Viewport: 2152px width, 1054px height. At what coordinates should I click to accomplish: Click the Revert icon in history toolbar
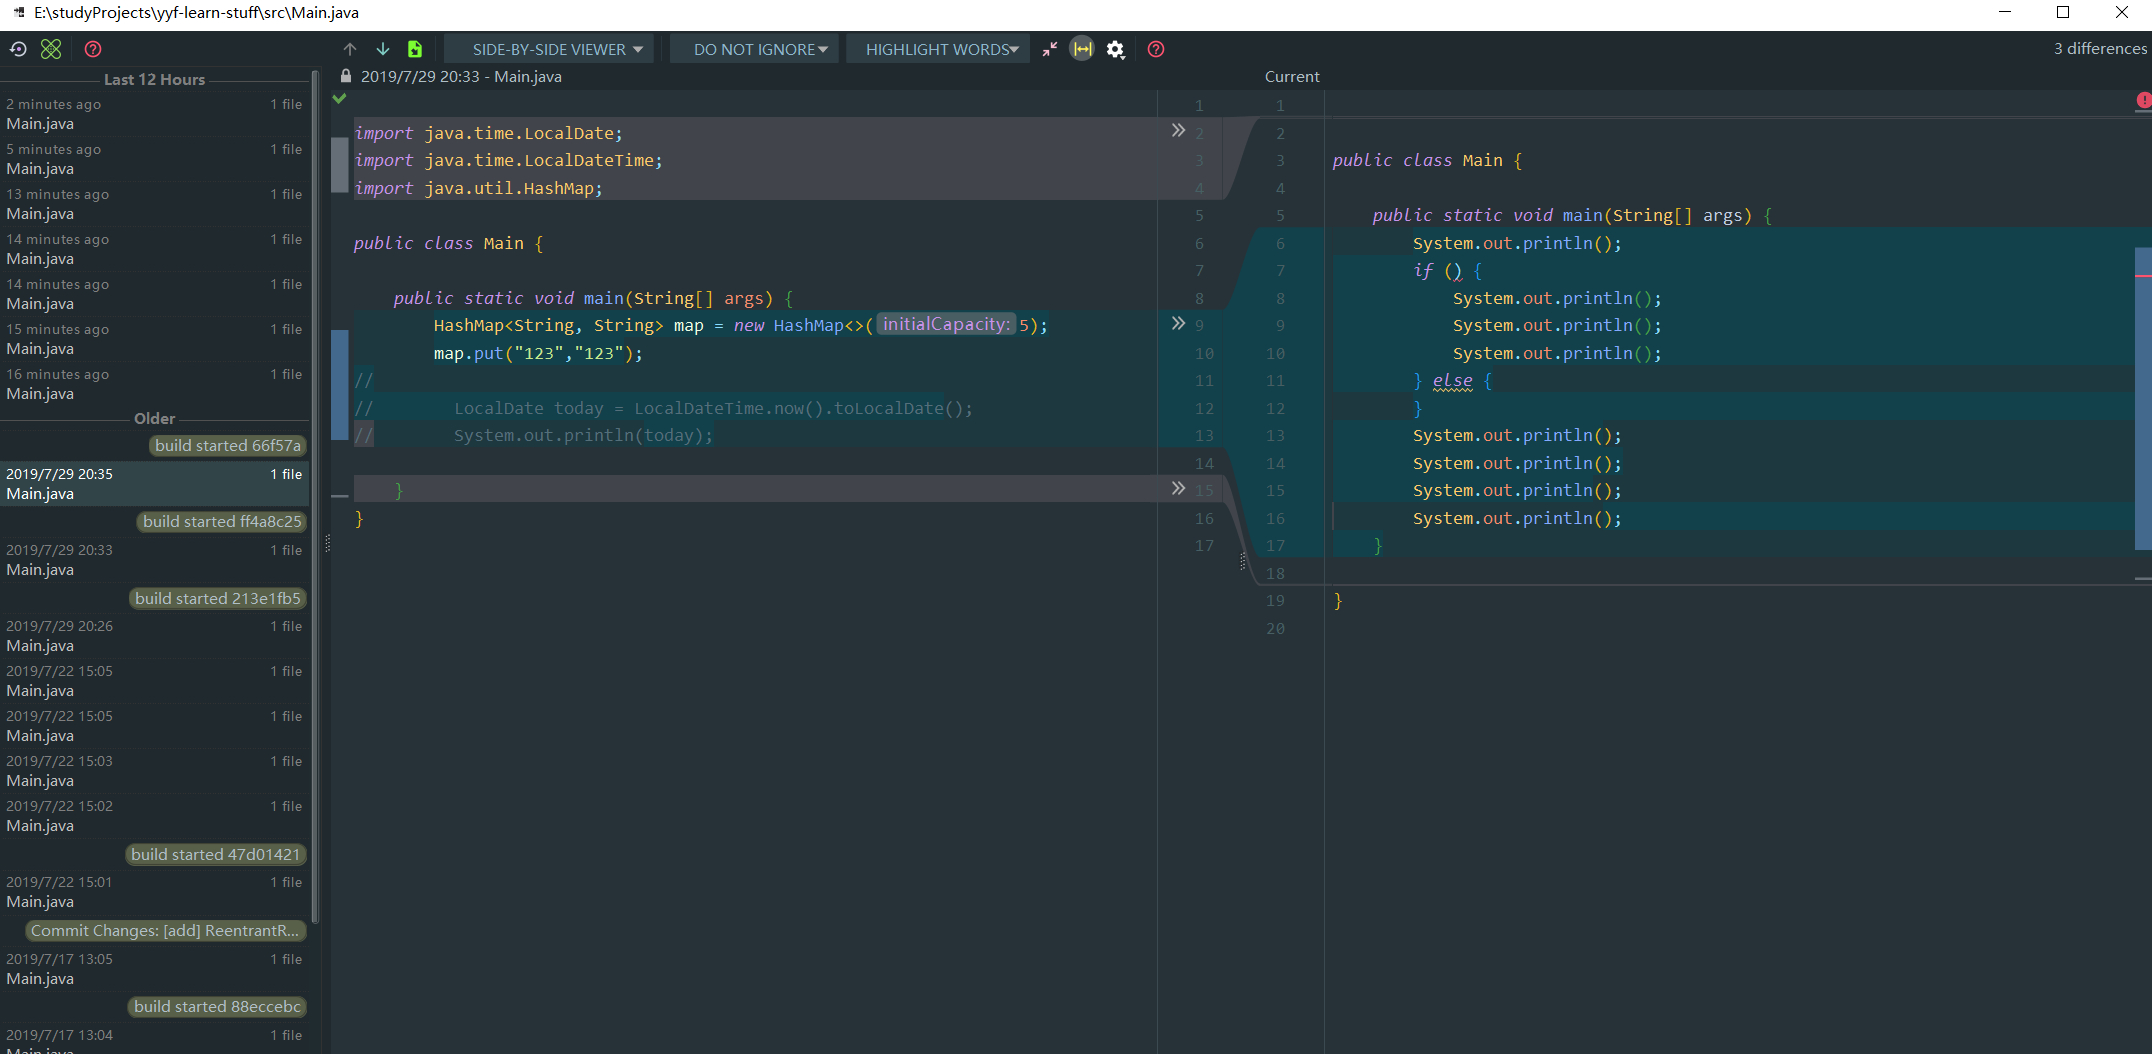[18, 49]
